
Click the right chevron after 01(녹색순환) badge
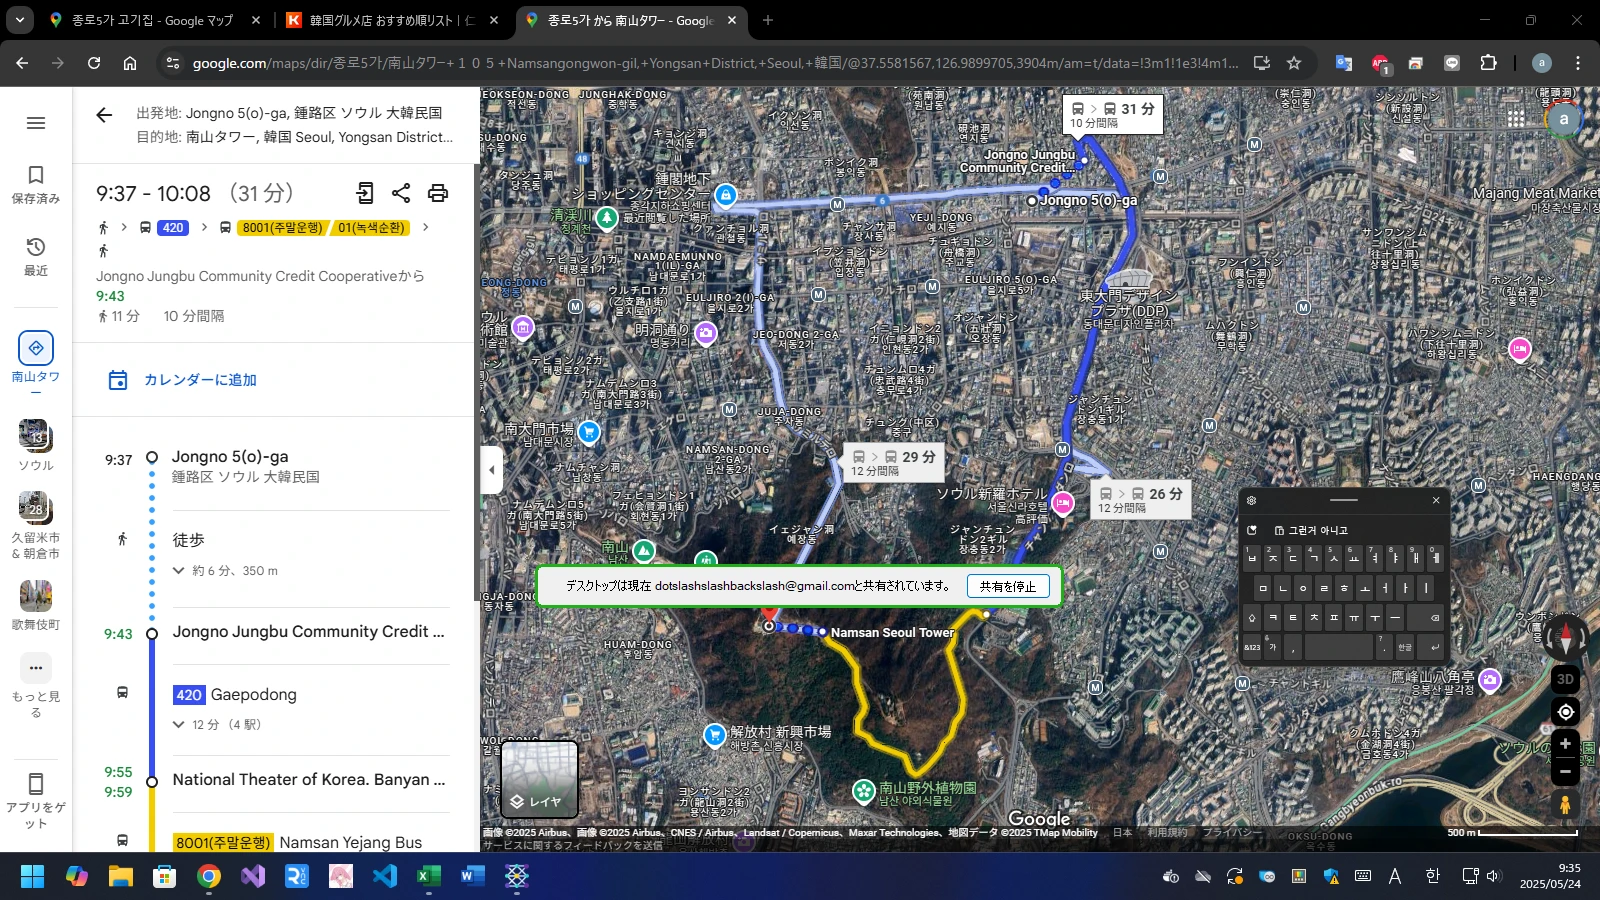coord(426,227)
